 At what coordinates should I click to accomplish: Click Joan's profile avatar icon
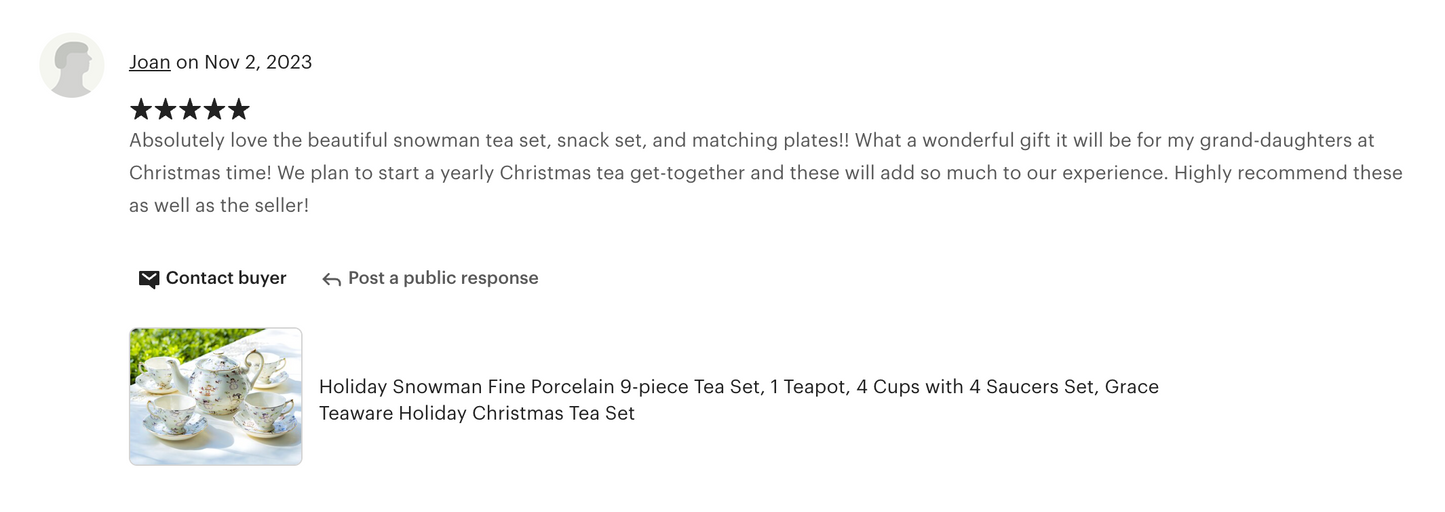tap(71, 65)
